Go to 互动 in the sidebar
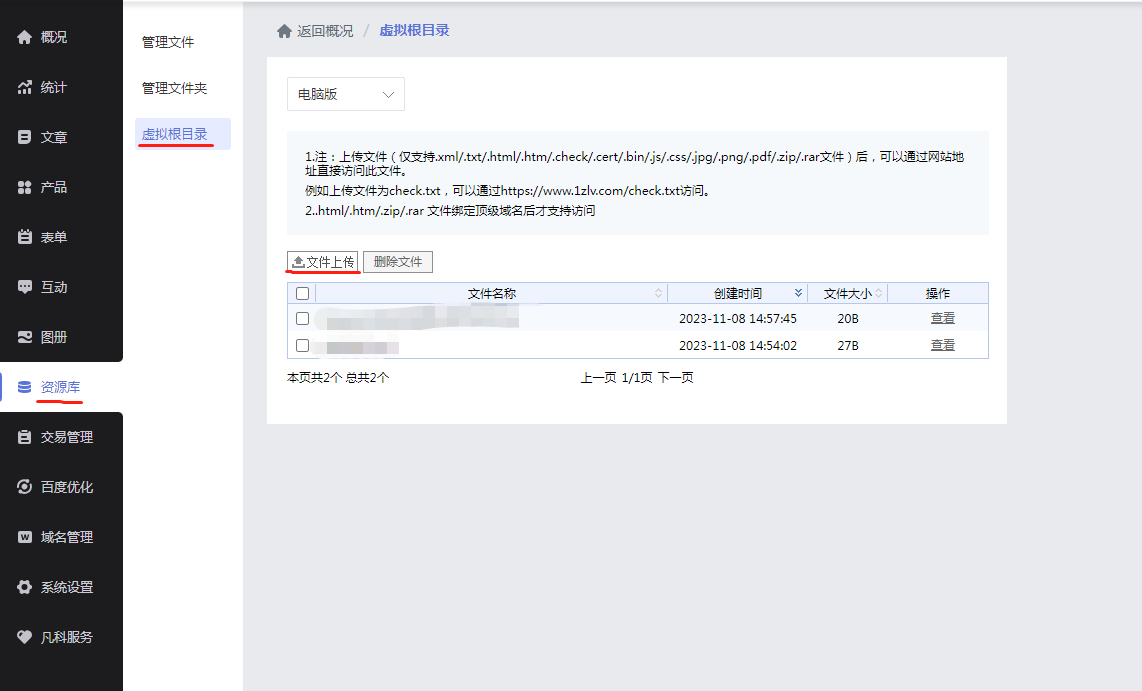This screenshot has width=1142, height=691. pos(54,287)
